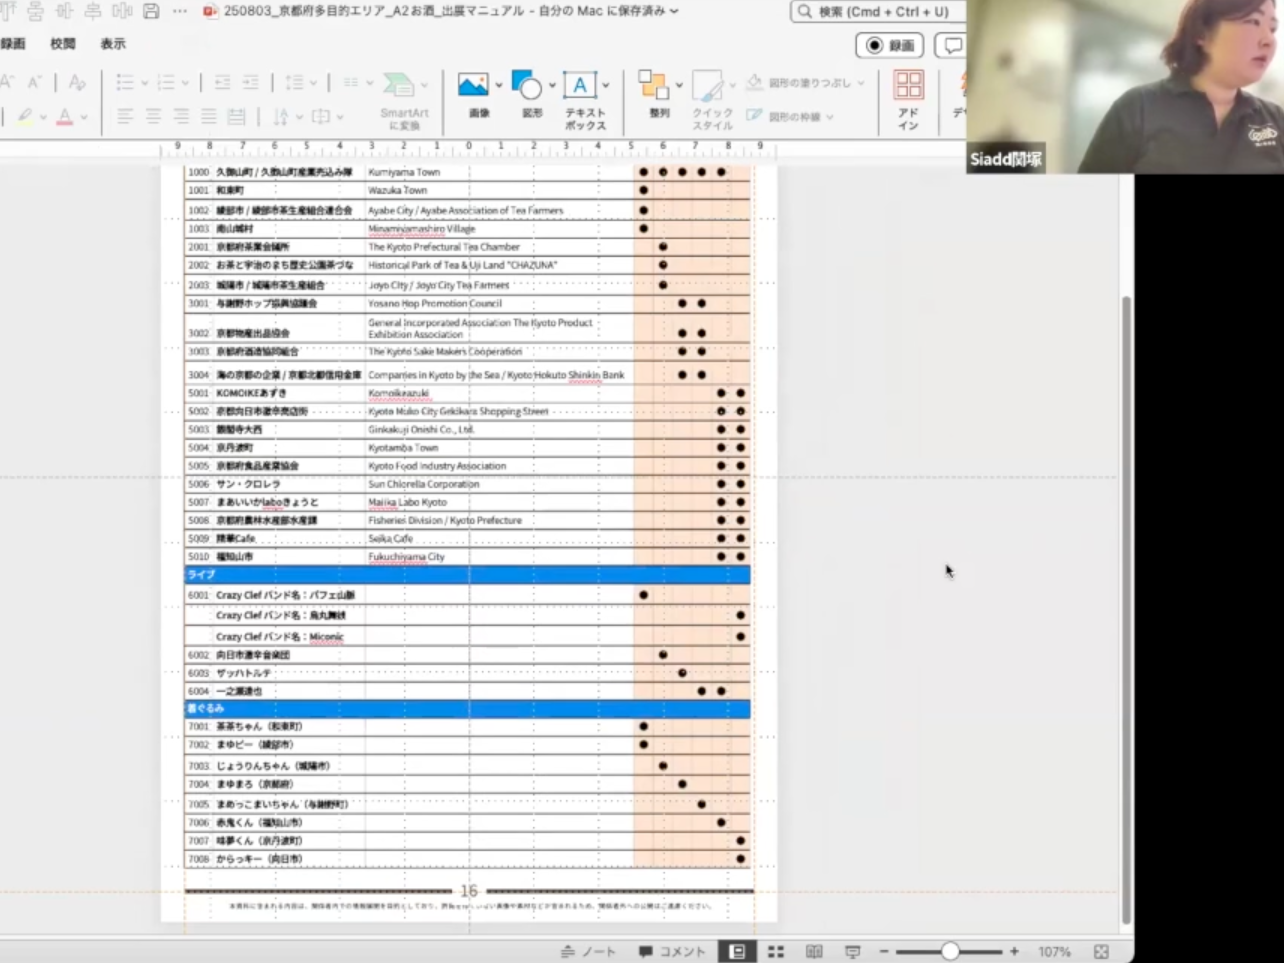This screenshot has height=963, width=1284.
Task: Click the fit slide to window icon
Action: (x=1101, y=951)
